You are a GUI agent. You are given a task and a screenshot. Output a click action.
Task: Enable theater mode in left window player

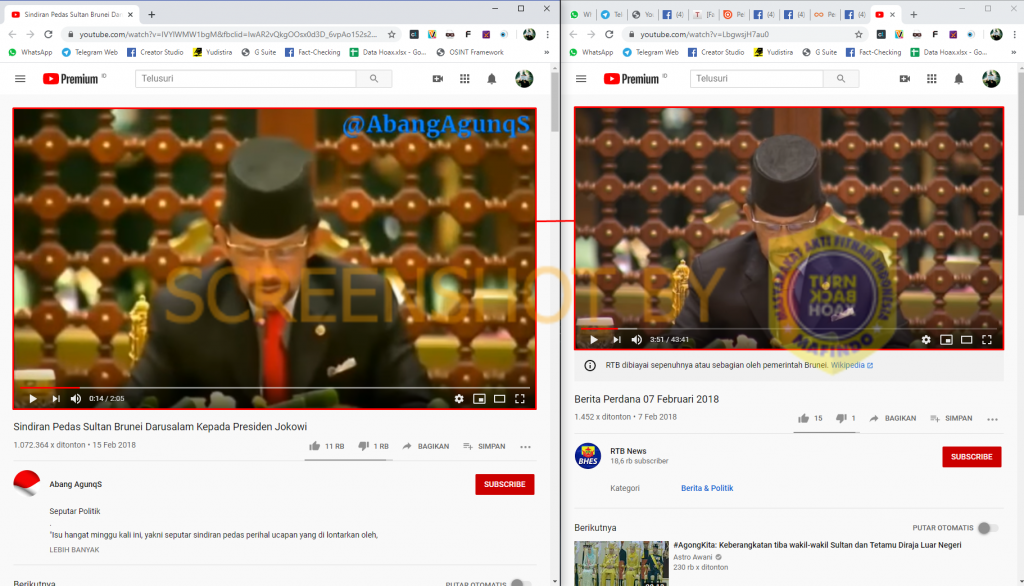pos(500,399)
